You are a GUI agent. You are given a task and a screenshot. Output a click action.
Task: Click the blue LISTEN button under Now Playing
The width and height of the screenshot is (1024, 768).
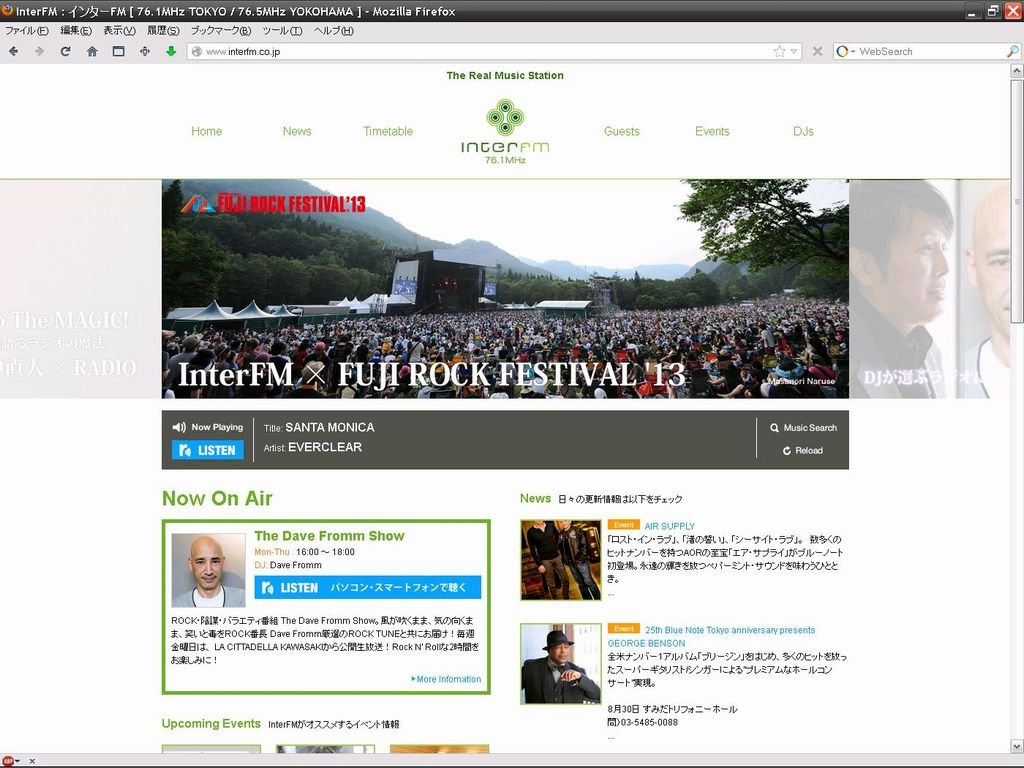(208, 450)
